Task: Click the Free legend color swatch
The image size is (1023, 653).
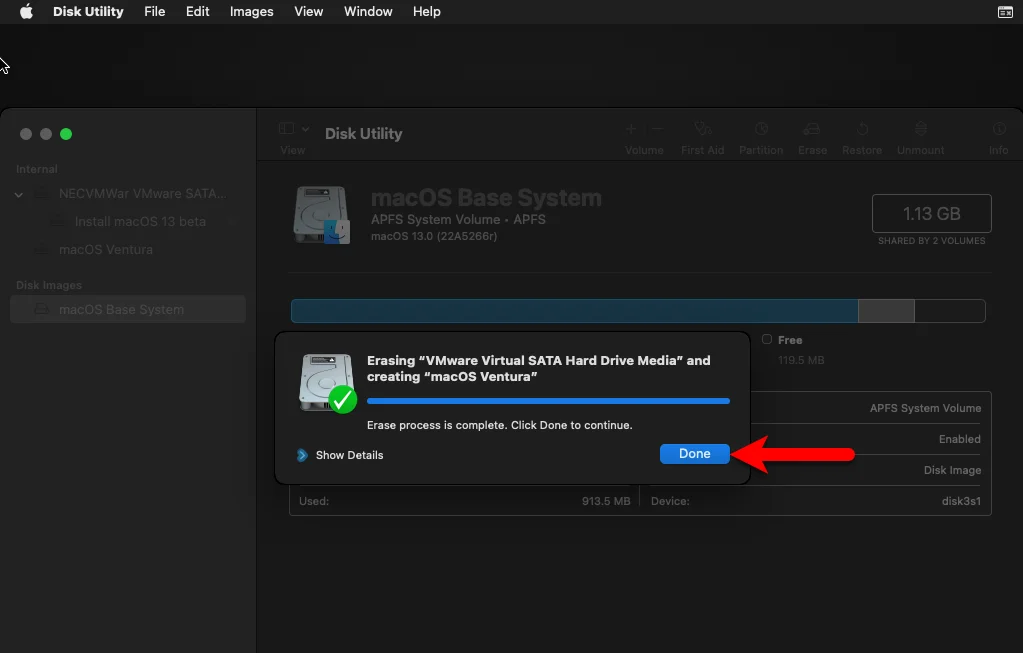Action: [x=767, y=339]
